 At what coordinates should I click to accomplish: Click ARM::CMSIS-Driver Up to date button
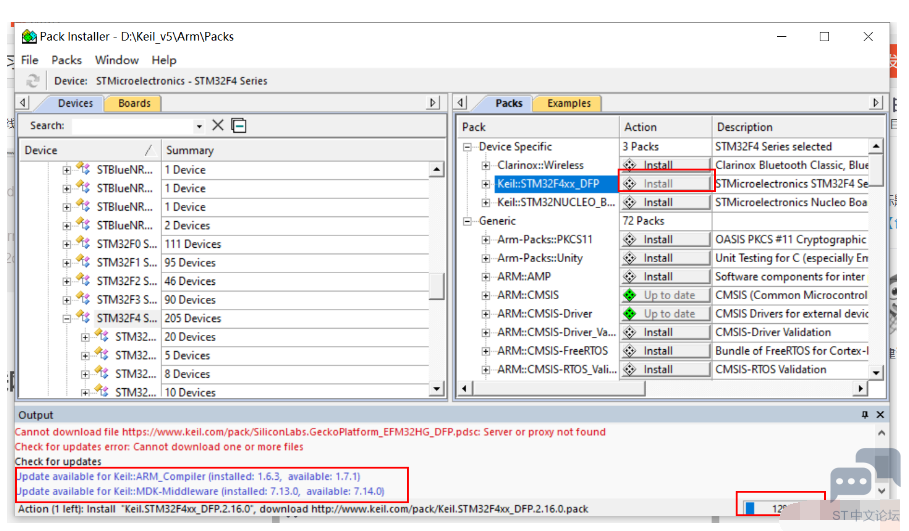coord(666,314)
